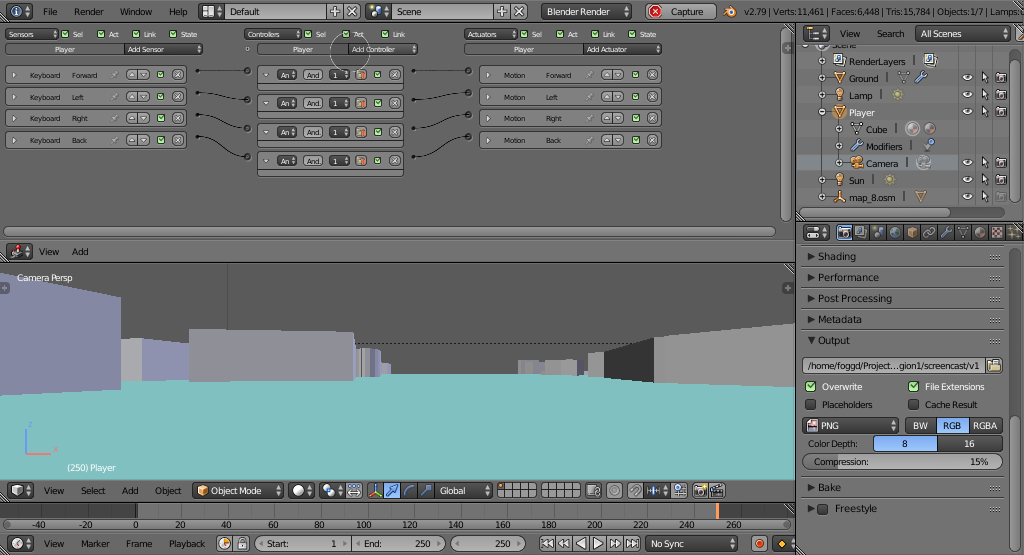Toggle visibility eye for Ground object
Viewport: 1024px width, 555px height.
point(967,78)
